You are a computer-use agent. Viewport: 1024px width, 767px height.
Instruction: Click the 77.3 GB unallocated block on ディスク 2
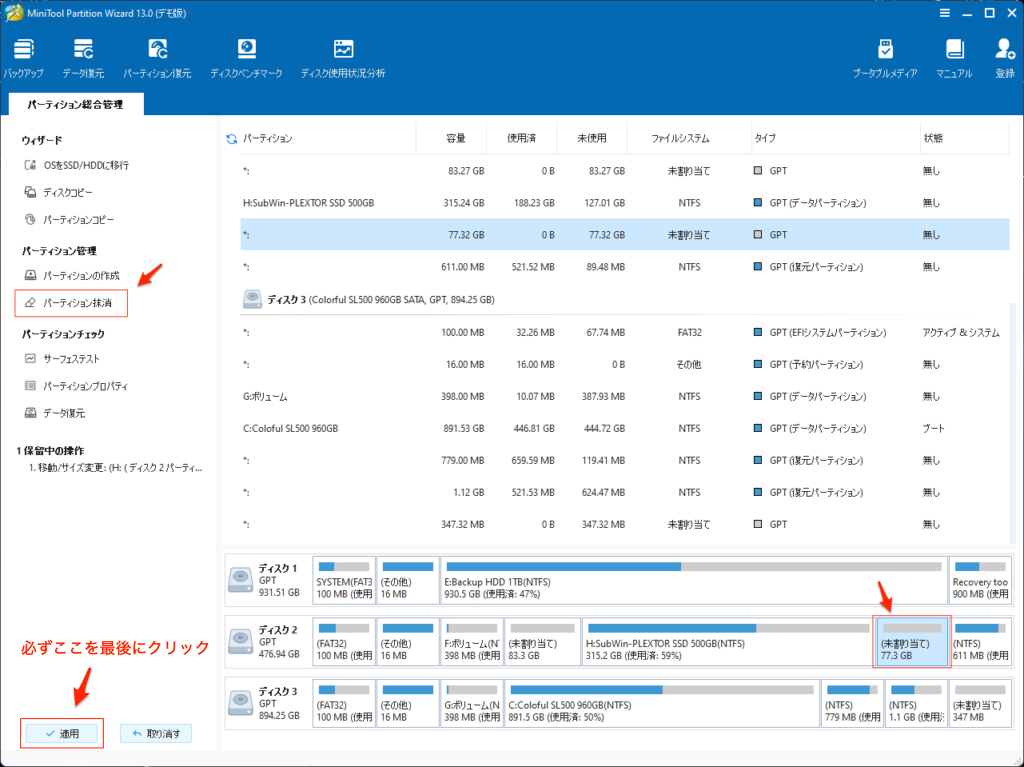point(910,641)
